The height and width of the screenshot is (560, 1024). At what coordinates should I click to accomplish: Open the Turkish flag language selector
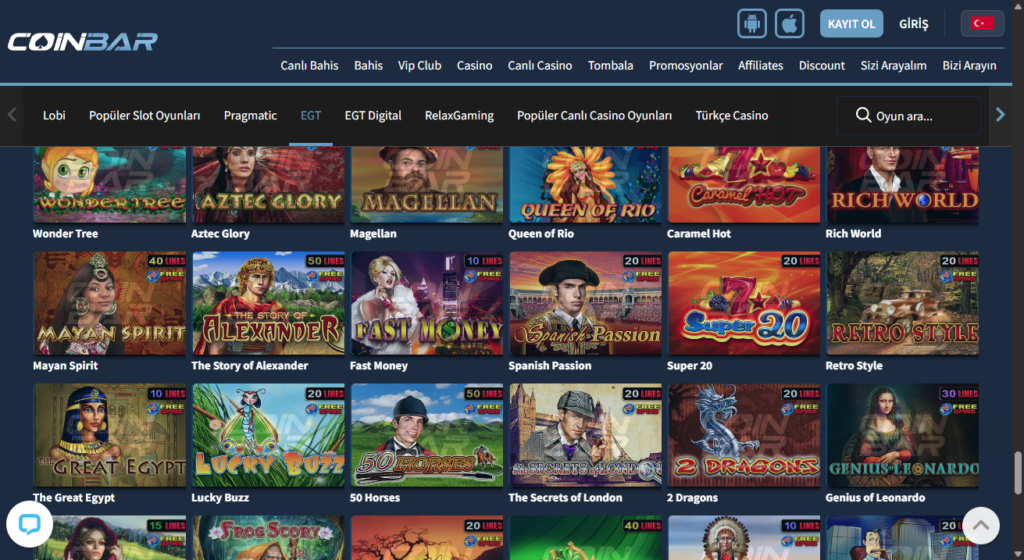982,23
